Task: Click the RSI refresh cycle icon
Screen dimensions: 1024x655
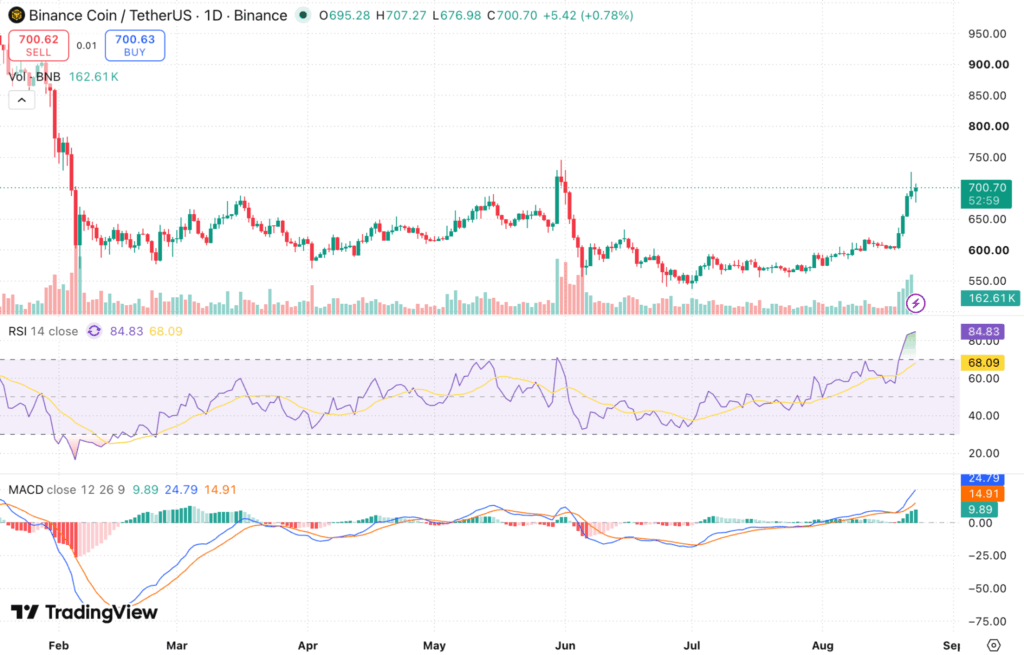Action: point(94,331)
